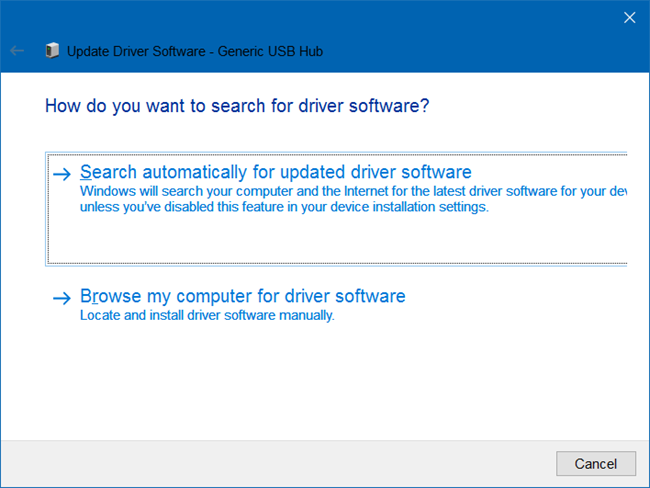Click 'Locate and install driver software manually' text
This screenshot has width=650, height=488.
(206, 315)
